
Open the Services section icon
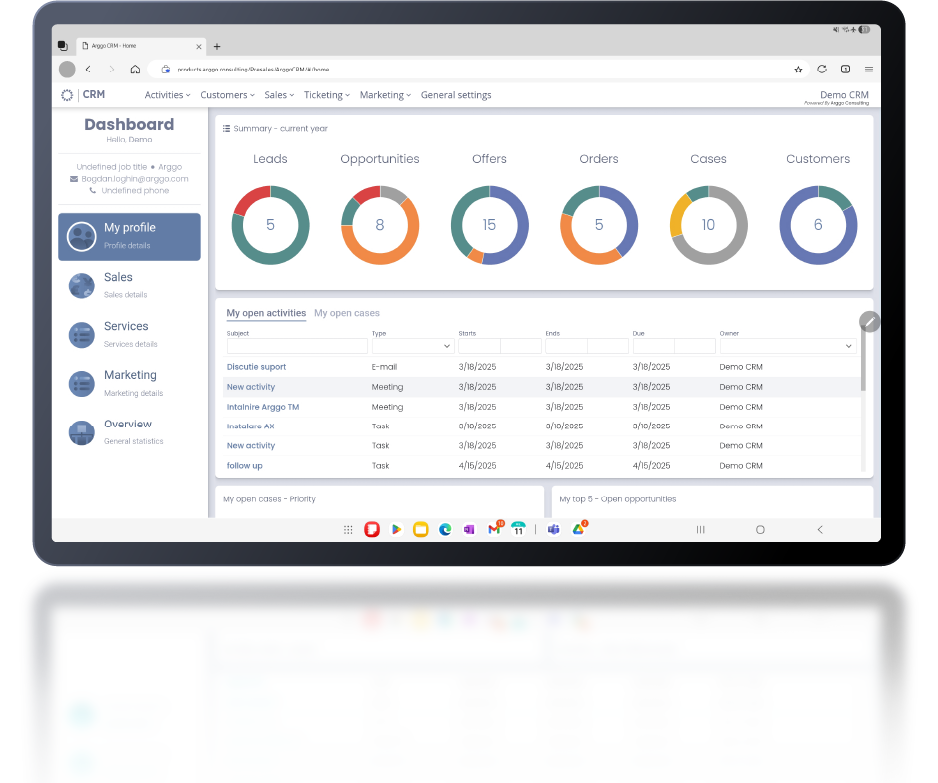coord(81,335)
